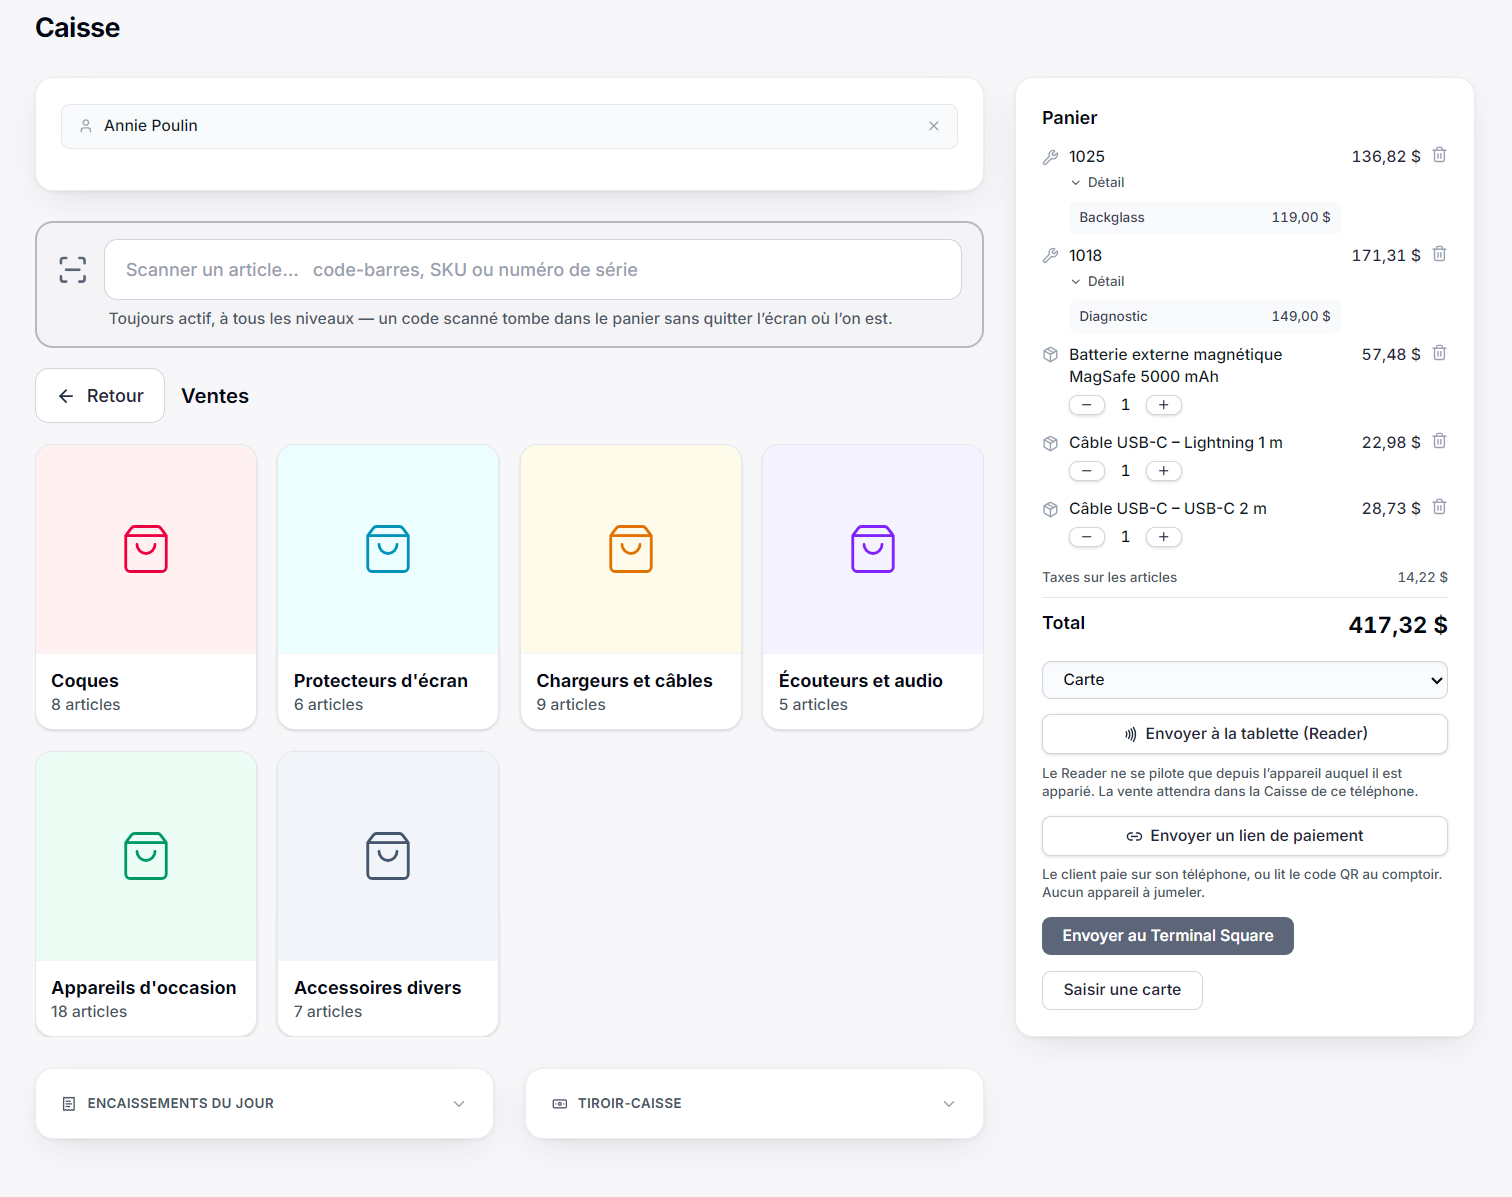This screenshot has height=1197, width=1512.
Task: Decrease quantity of Câble USB-C – USB-C 2 m
Action: (1087, 537)
